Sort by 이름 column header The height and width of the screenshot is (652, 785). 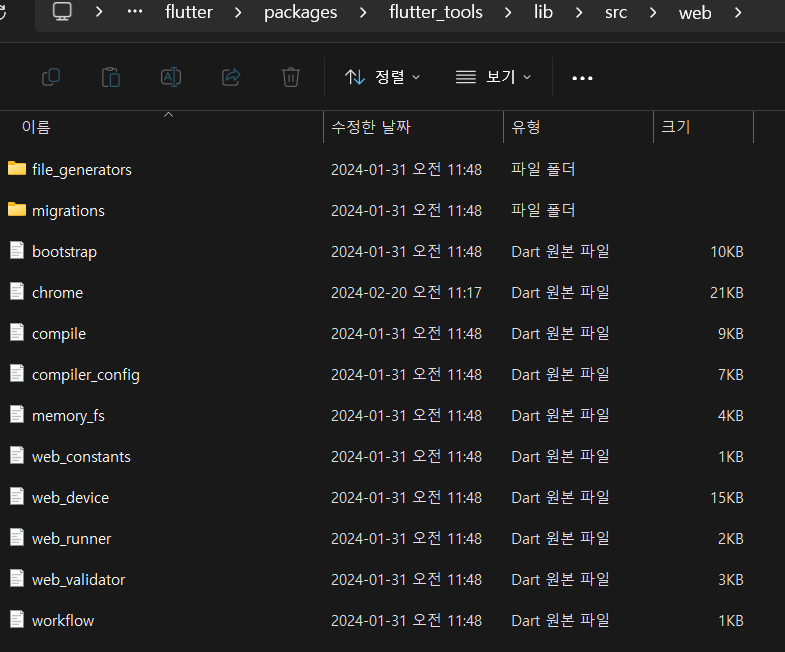36,127
